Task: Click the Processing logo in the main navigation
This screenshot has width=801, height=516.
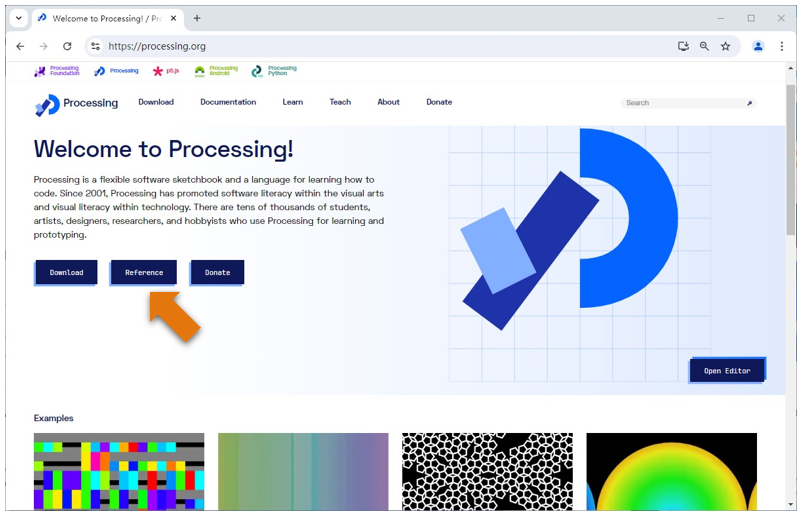Action: [x=76, y=104]
